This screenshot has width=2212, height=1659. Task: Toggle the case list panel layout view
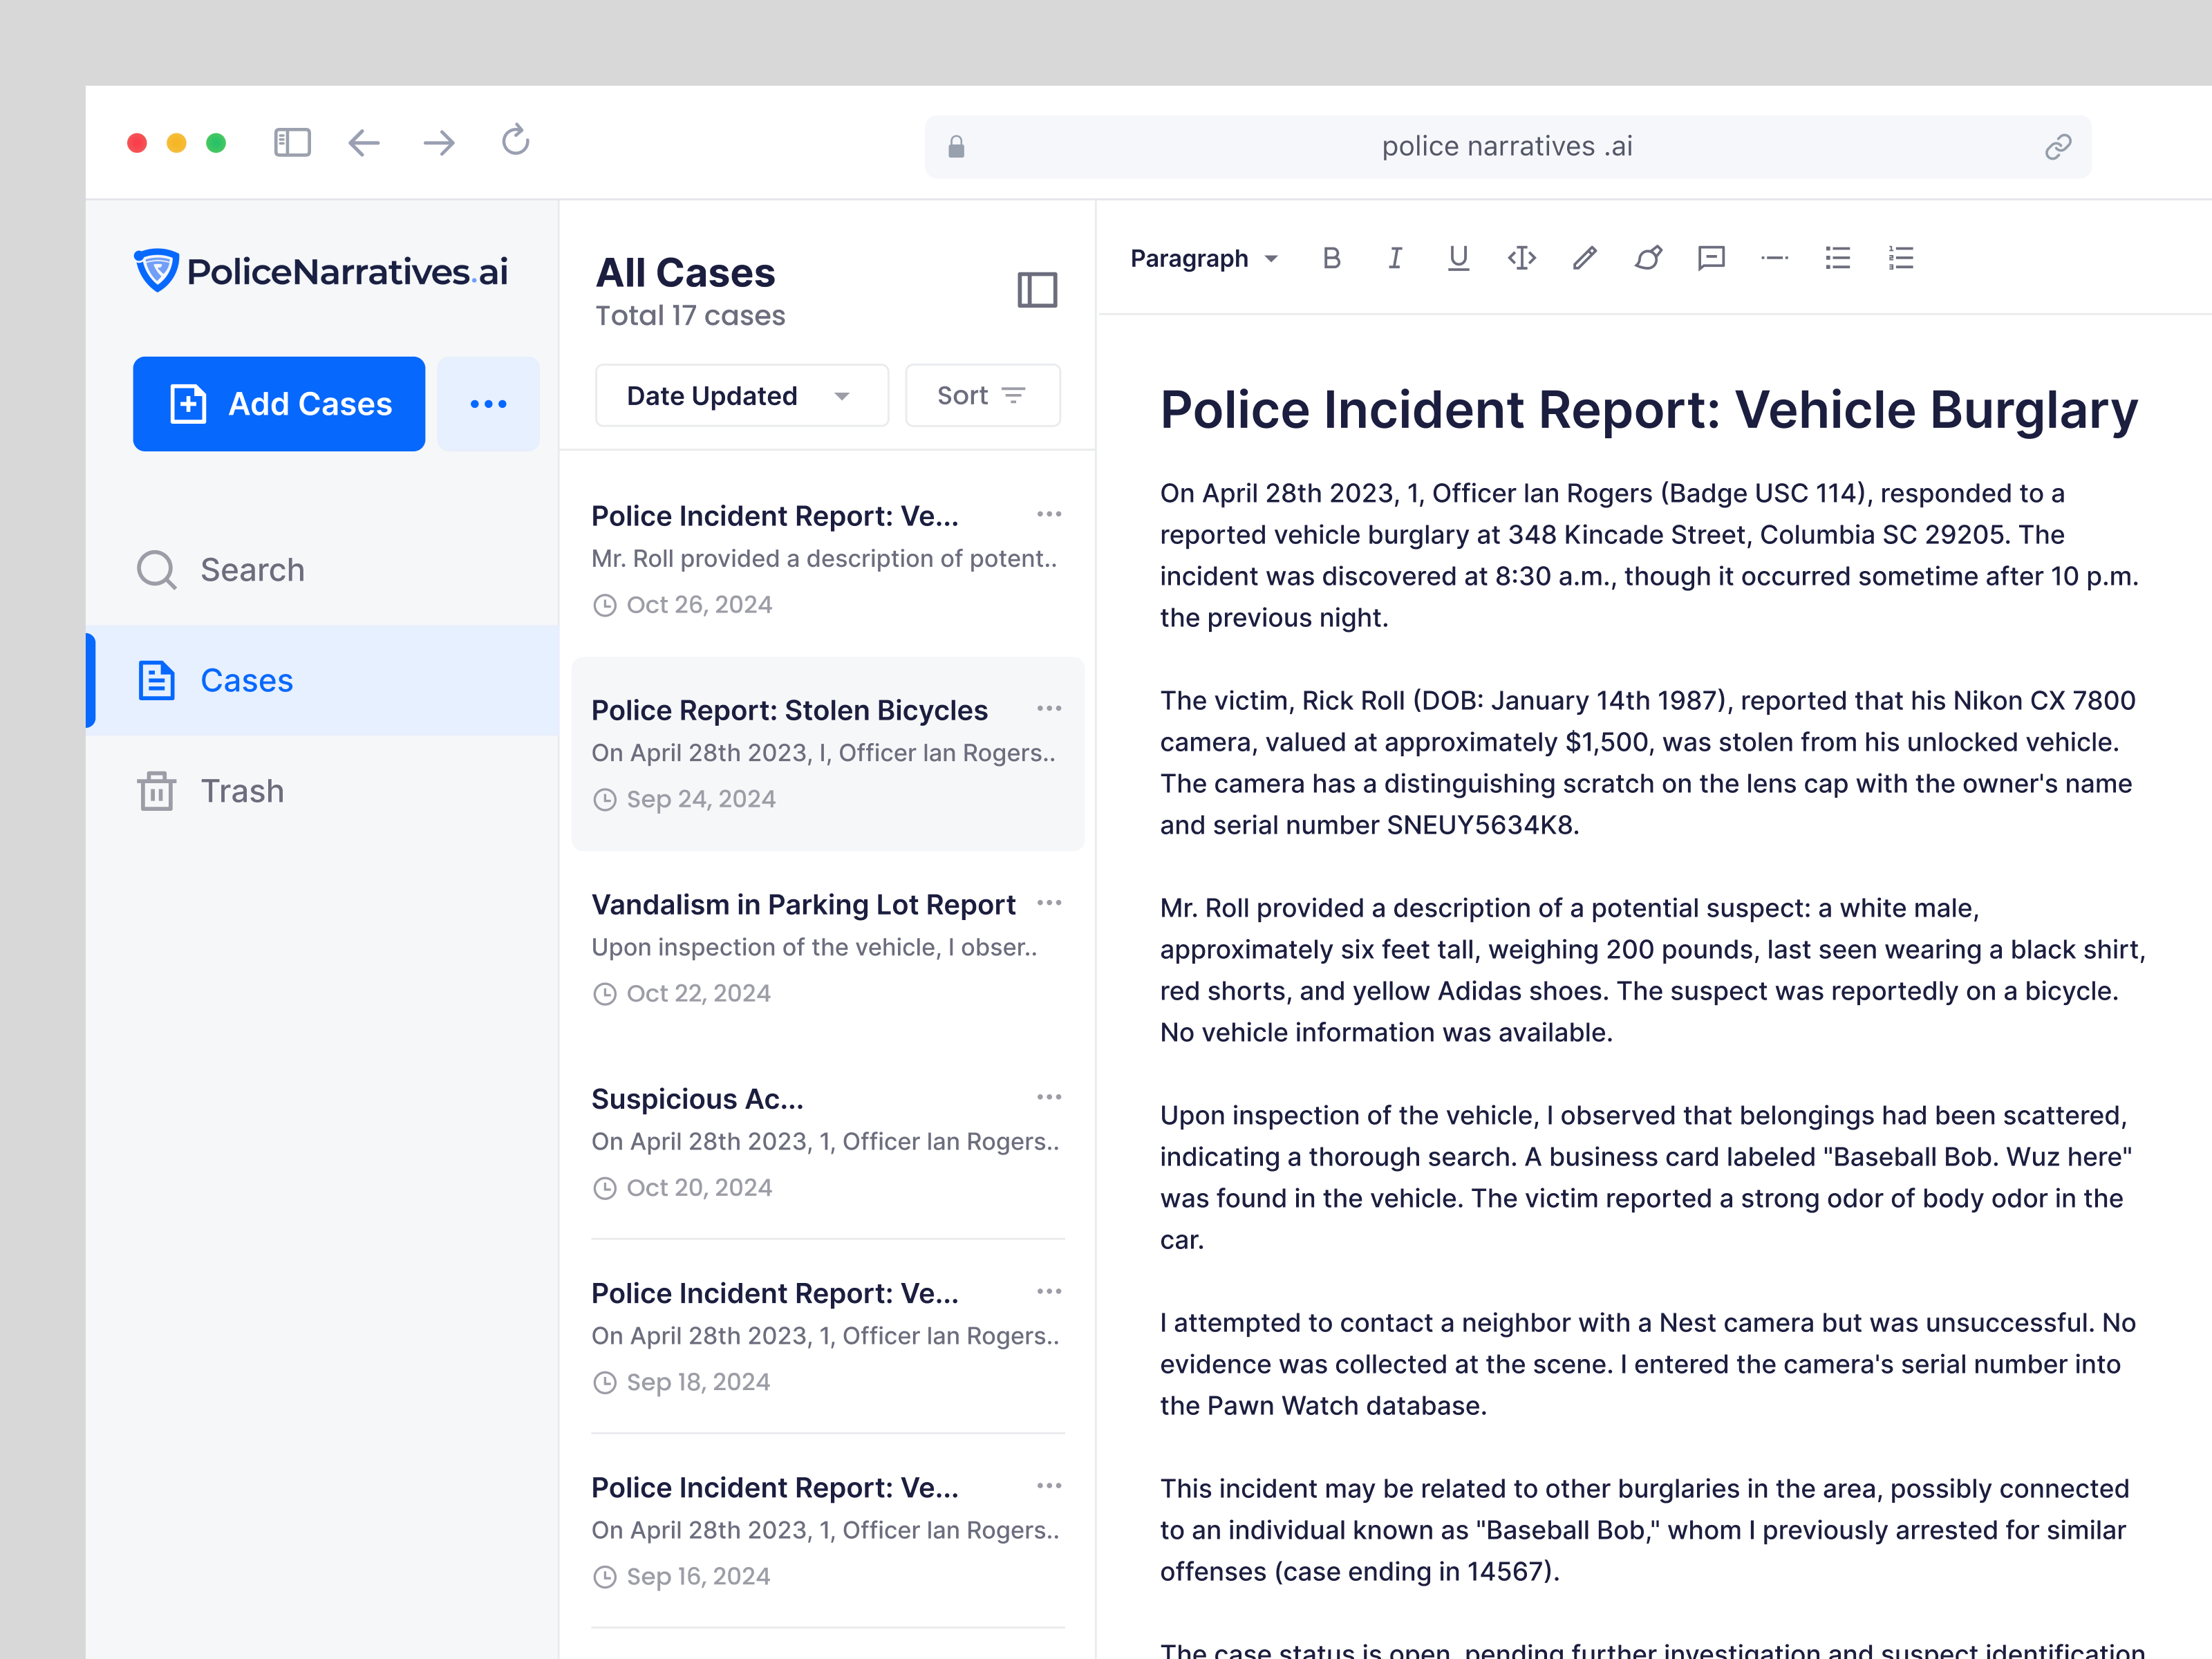[1038, 290]
